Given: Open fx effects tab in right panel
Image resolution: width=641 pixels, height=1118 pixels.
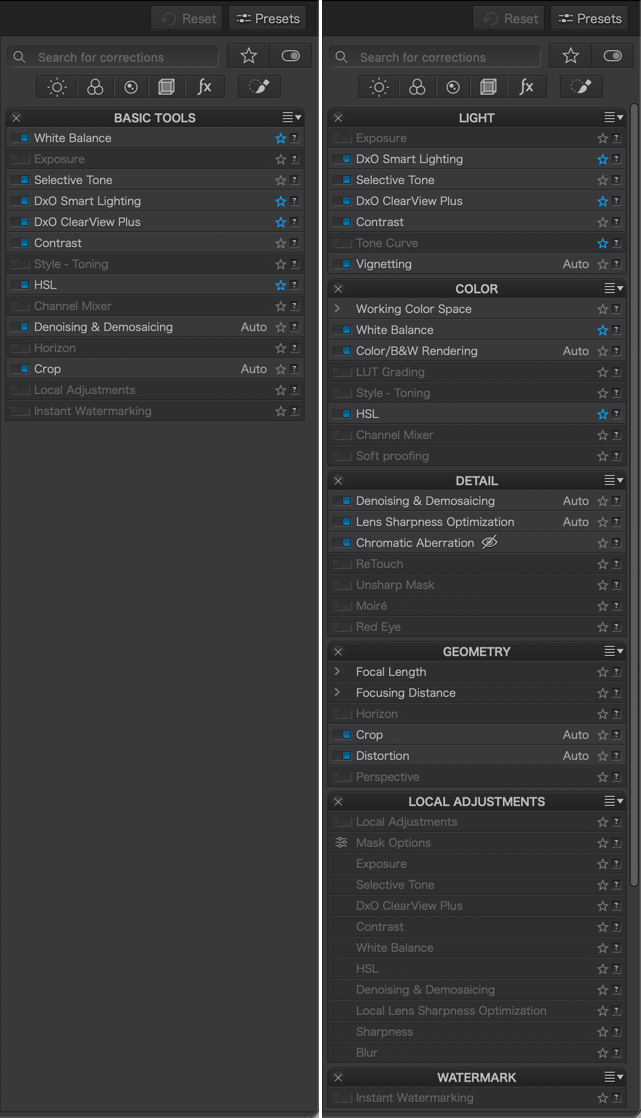Looking at the screenshot, I should coord(527,87).
